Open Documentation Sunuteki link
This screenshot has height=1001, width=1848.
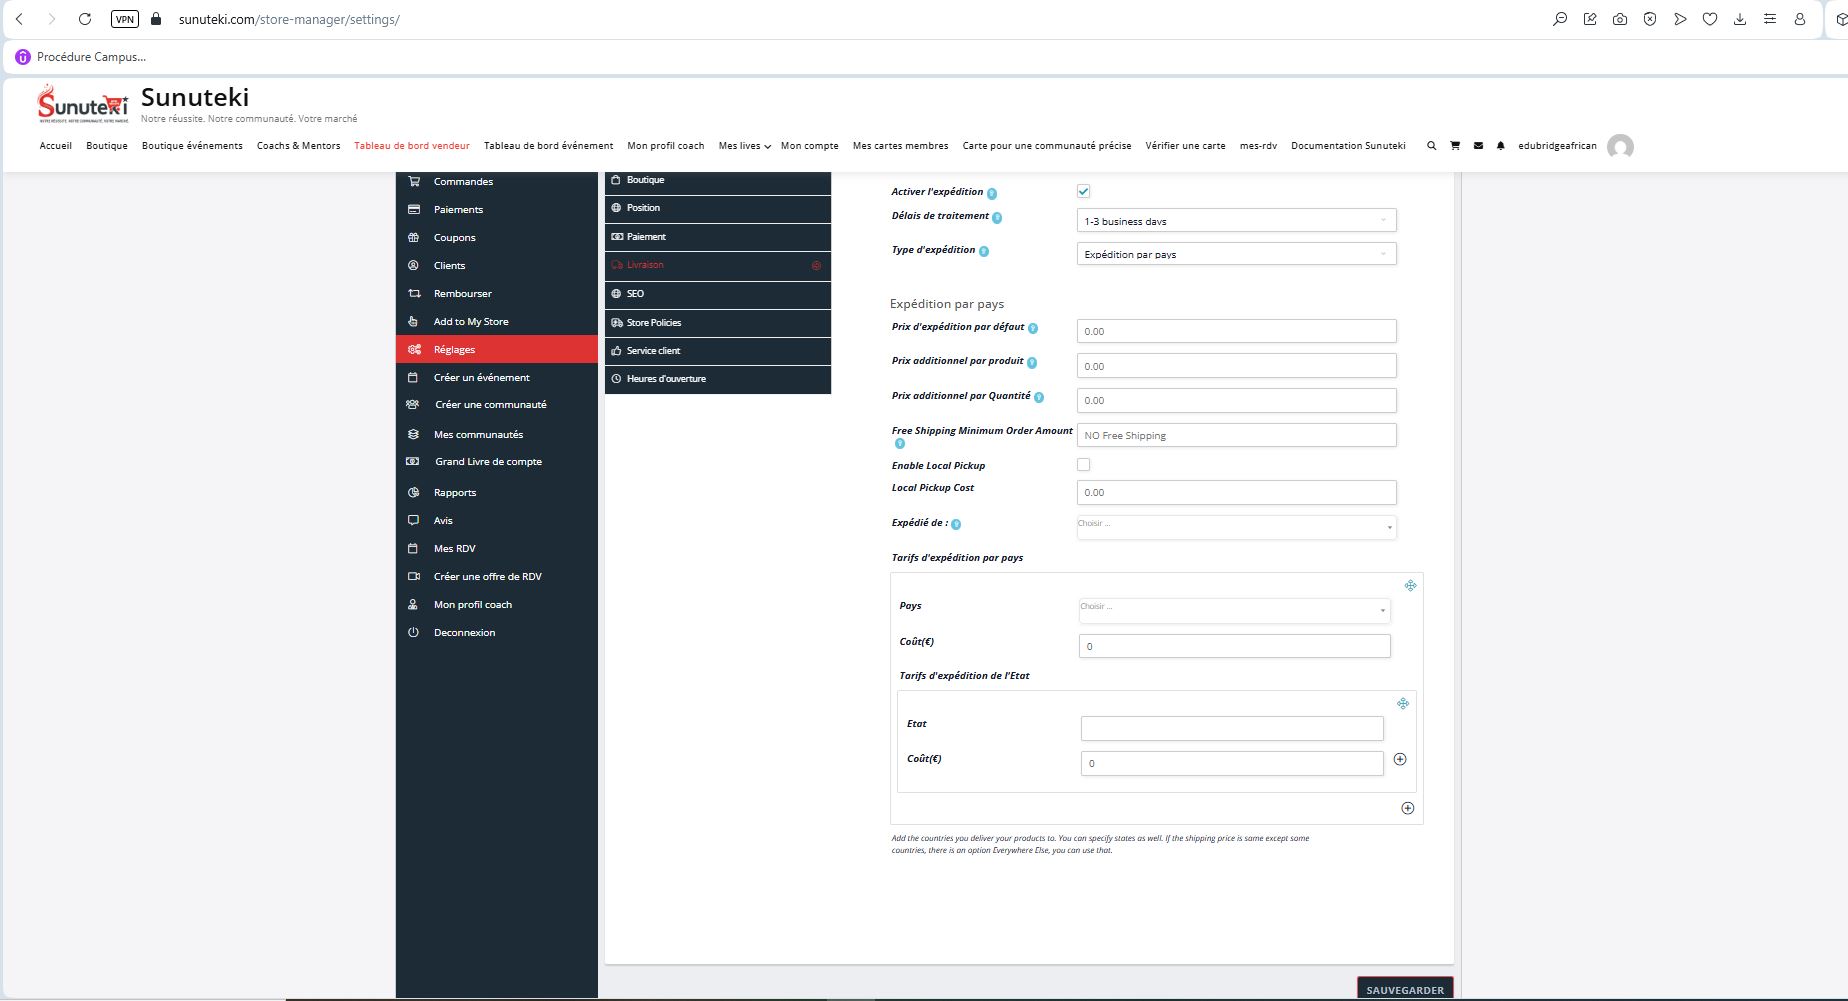(x=1347, y=146)
